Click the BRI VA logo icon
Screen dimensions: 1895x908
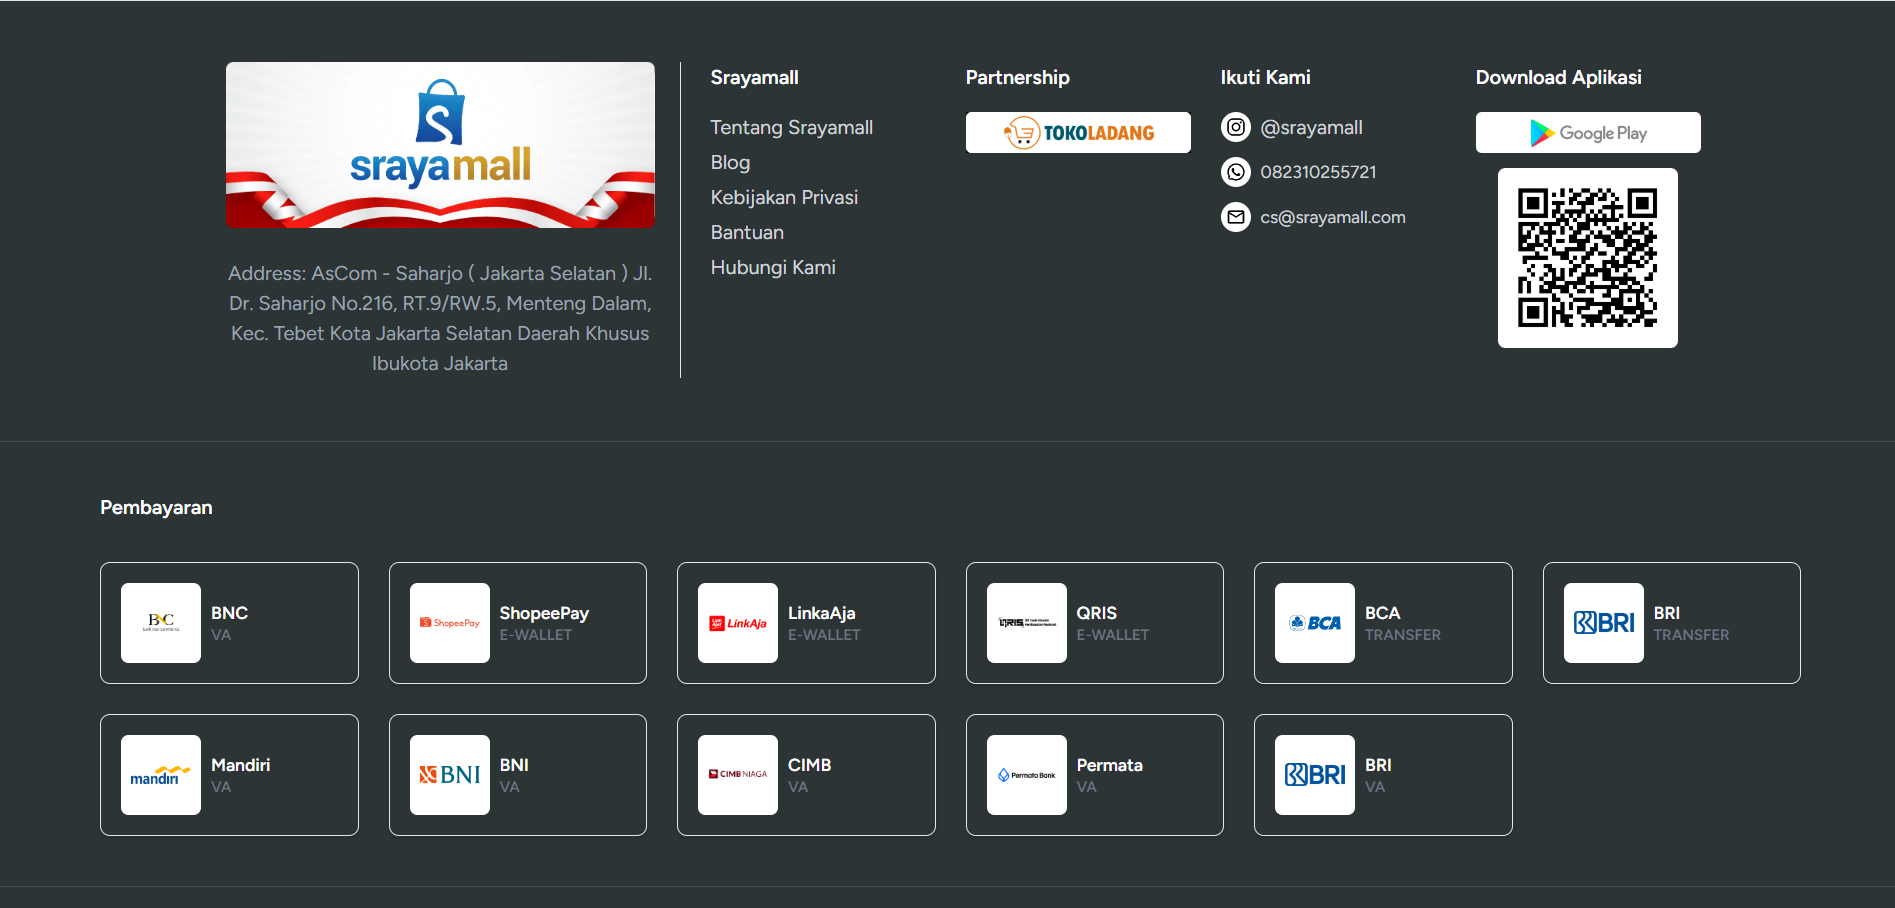pyautogui.click(x=1315, y=775)
